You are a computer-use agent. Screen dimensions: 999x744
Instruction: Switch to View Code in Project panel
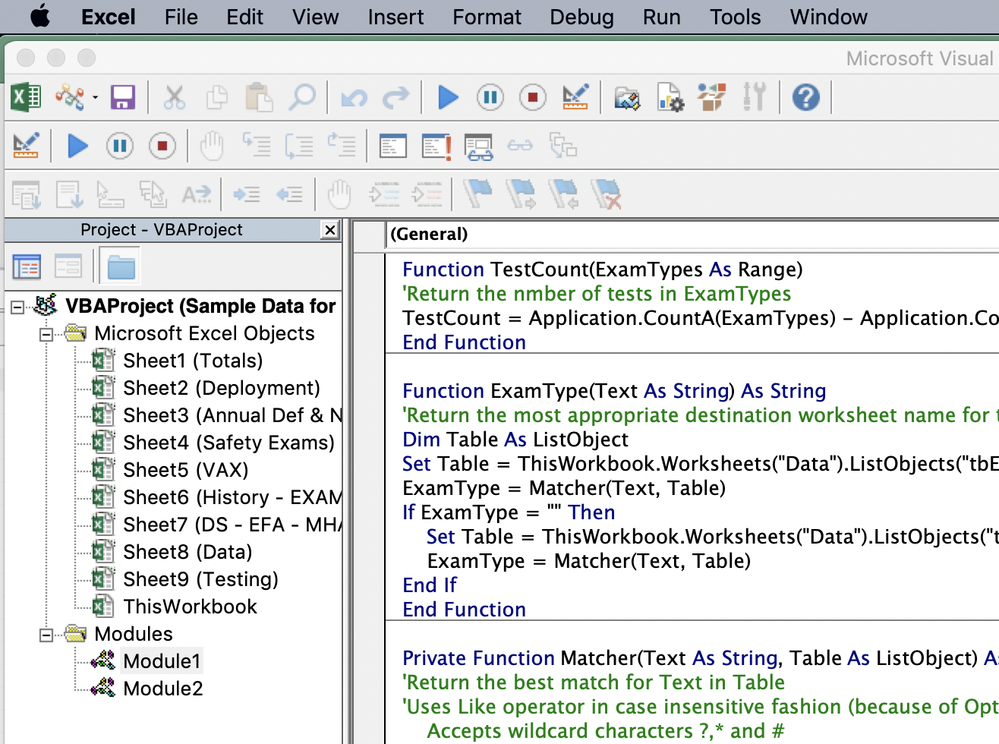coord(27,267)
